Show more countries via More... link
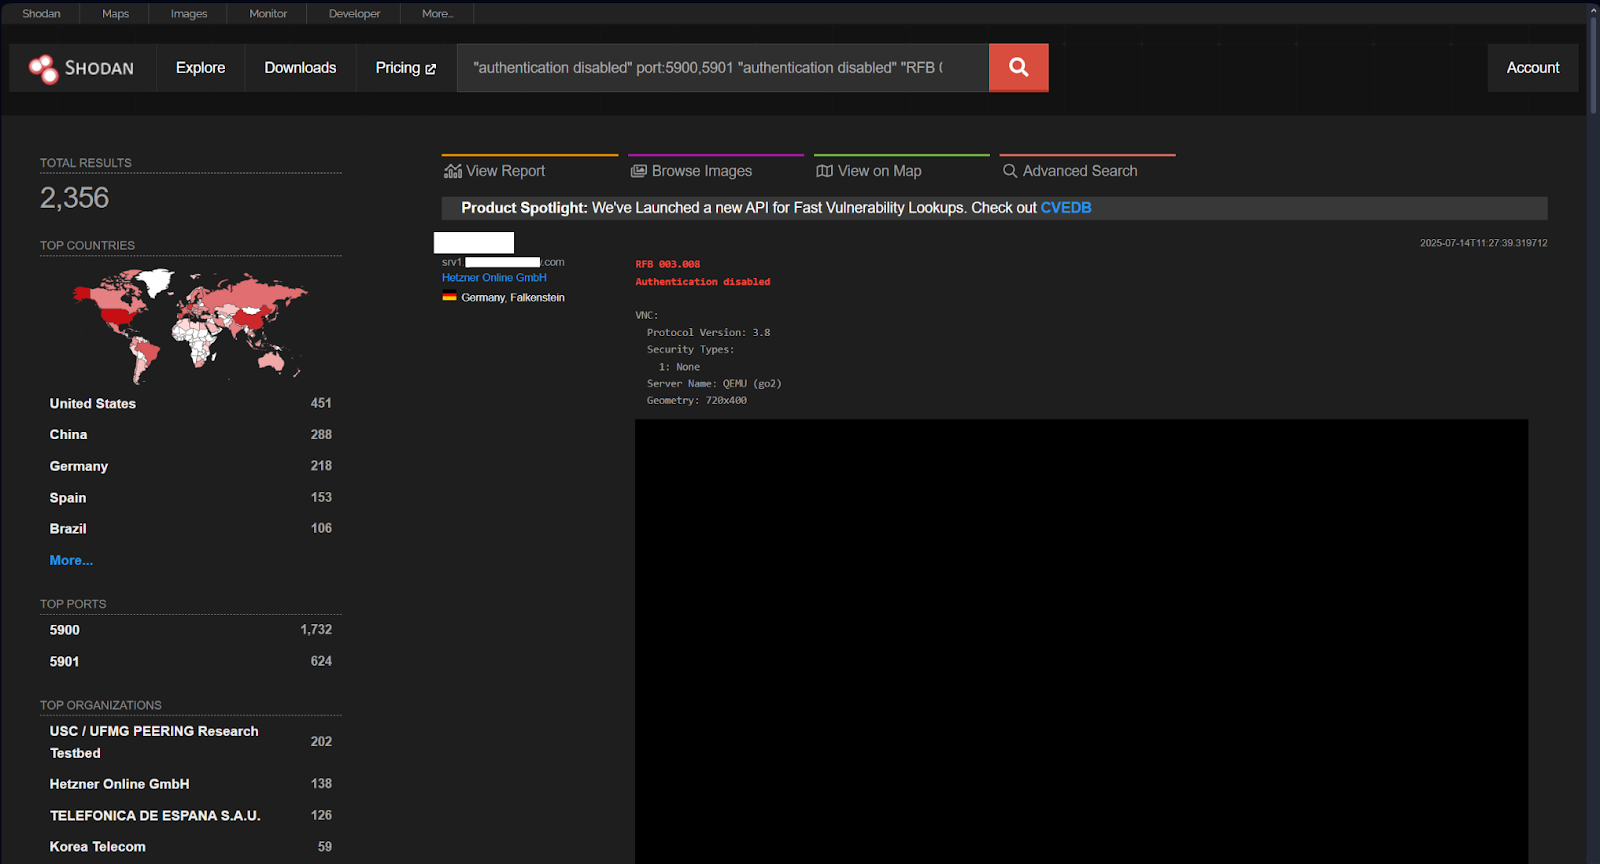 pyautogui.click(x=71, y=560)
